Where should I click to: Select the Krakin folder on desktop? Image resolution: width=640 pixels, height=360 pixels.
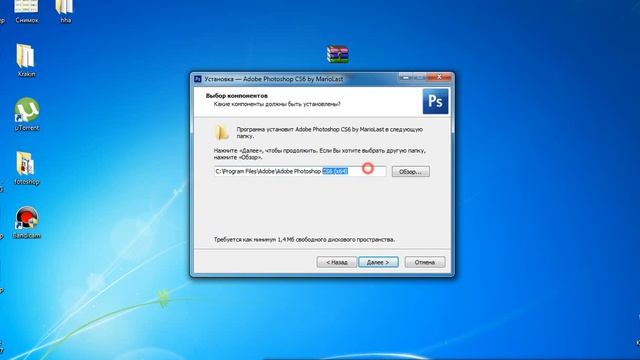pyautogui.click(x=26, y=60)
